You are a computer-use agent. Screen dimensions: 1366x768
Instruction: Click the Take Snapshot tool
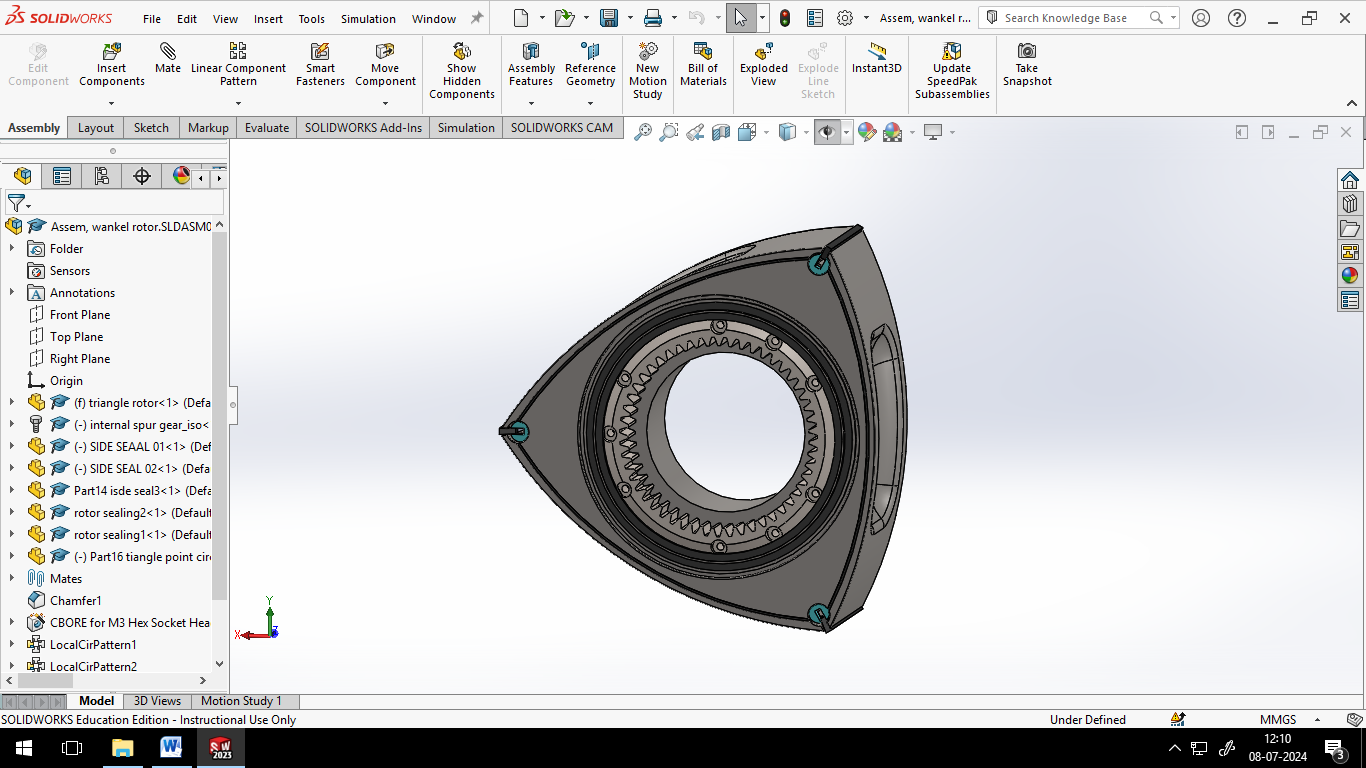click(x=1027, y=65)
